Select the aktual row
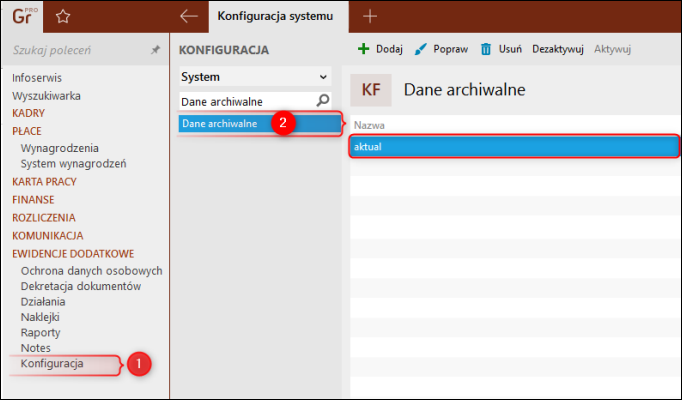This screenshot has height=400, width=682. coord(514,147)
